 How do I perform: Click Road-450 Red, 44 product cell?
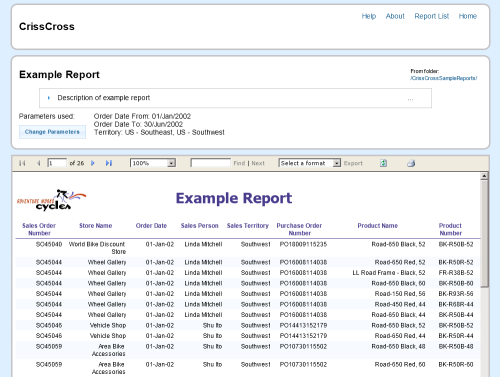coord(400,304)
